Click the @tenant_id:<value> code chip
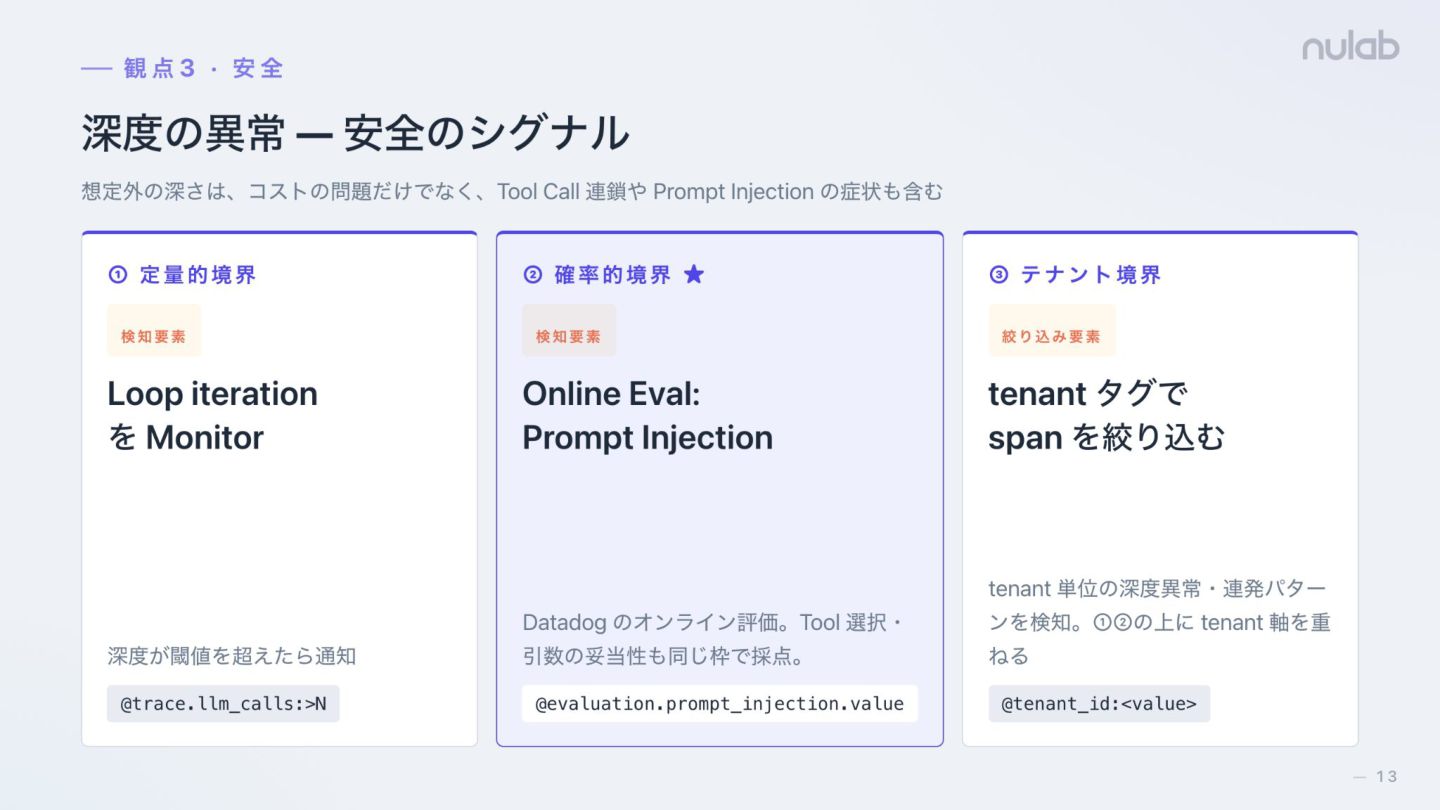This screenshot has width=1440, height=810. coord(1099,704)
